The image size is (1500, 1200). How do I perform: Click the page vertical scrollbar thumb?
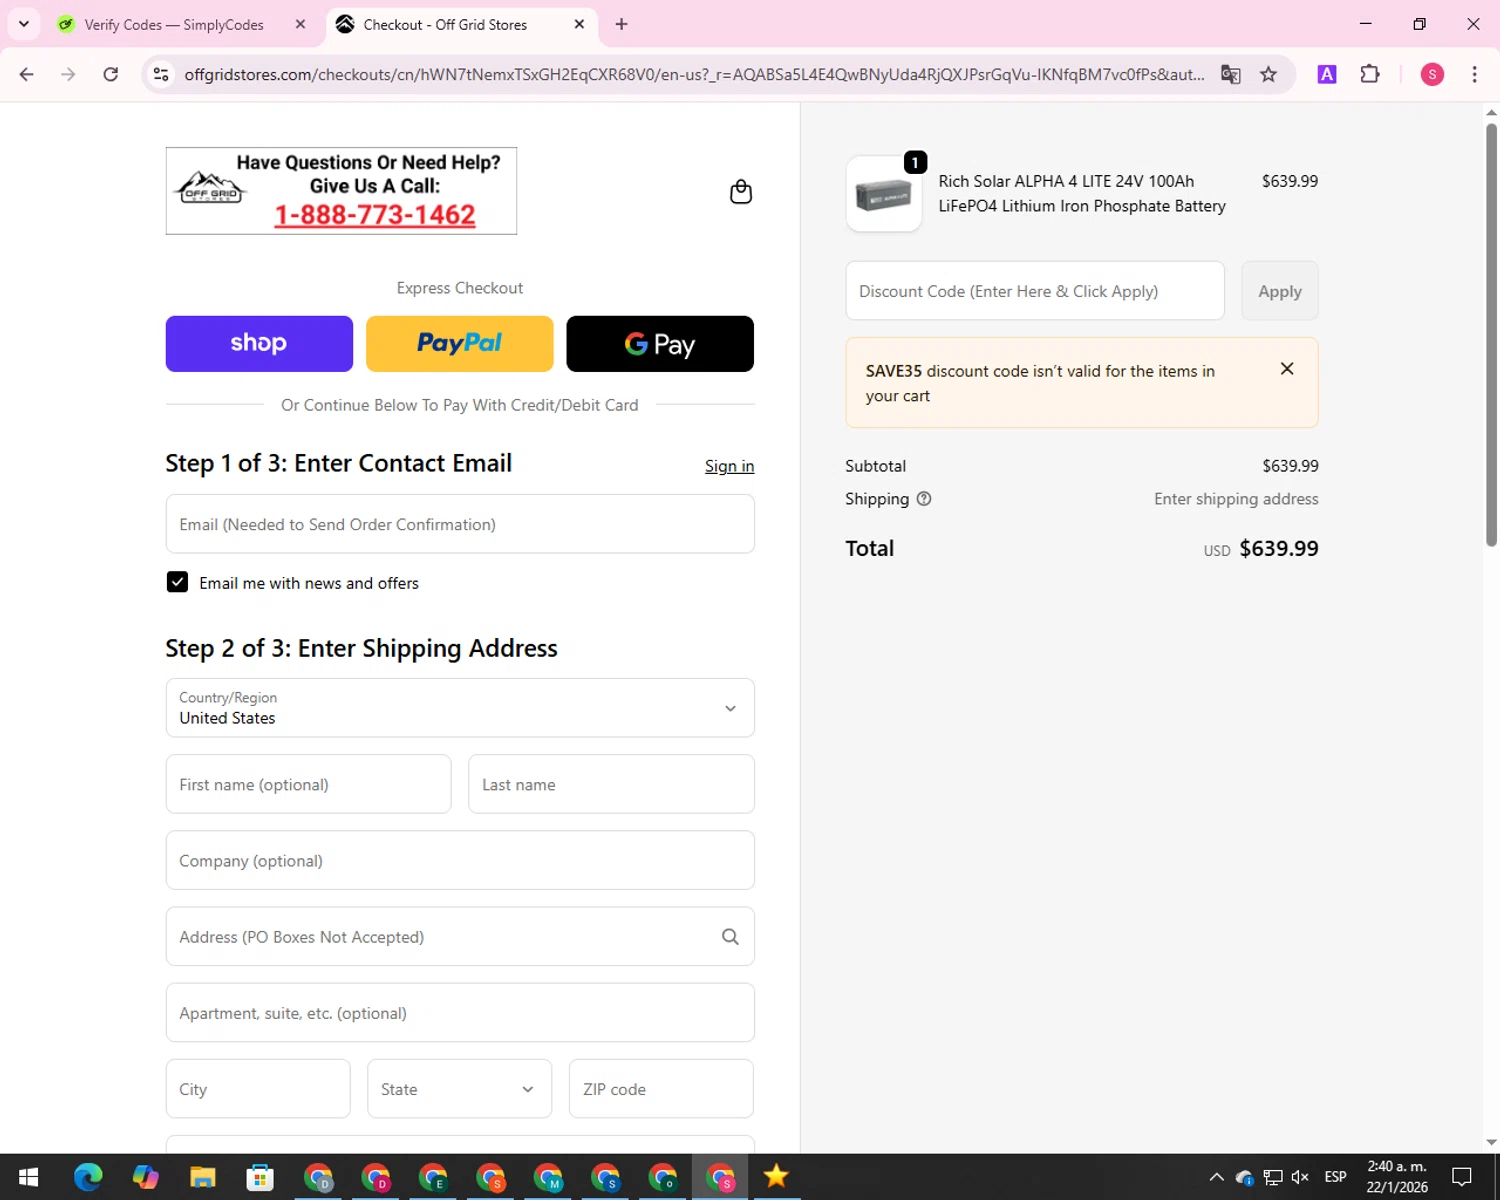tap(1491, 335)
